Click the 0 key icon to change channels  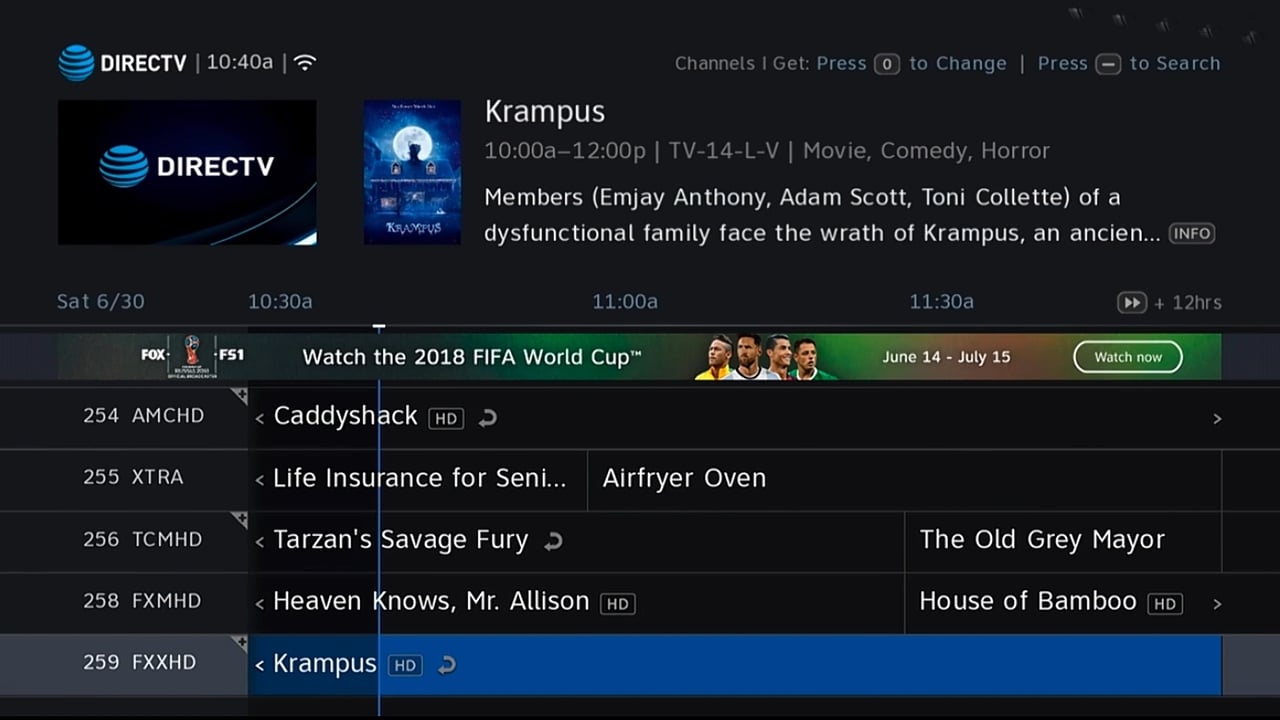click(x=887, y=64)
